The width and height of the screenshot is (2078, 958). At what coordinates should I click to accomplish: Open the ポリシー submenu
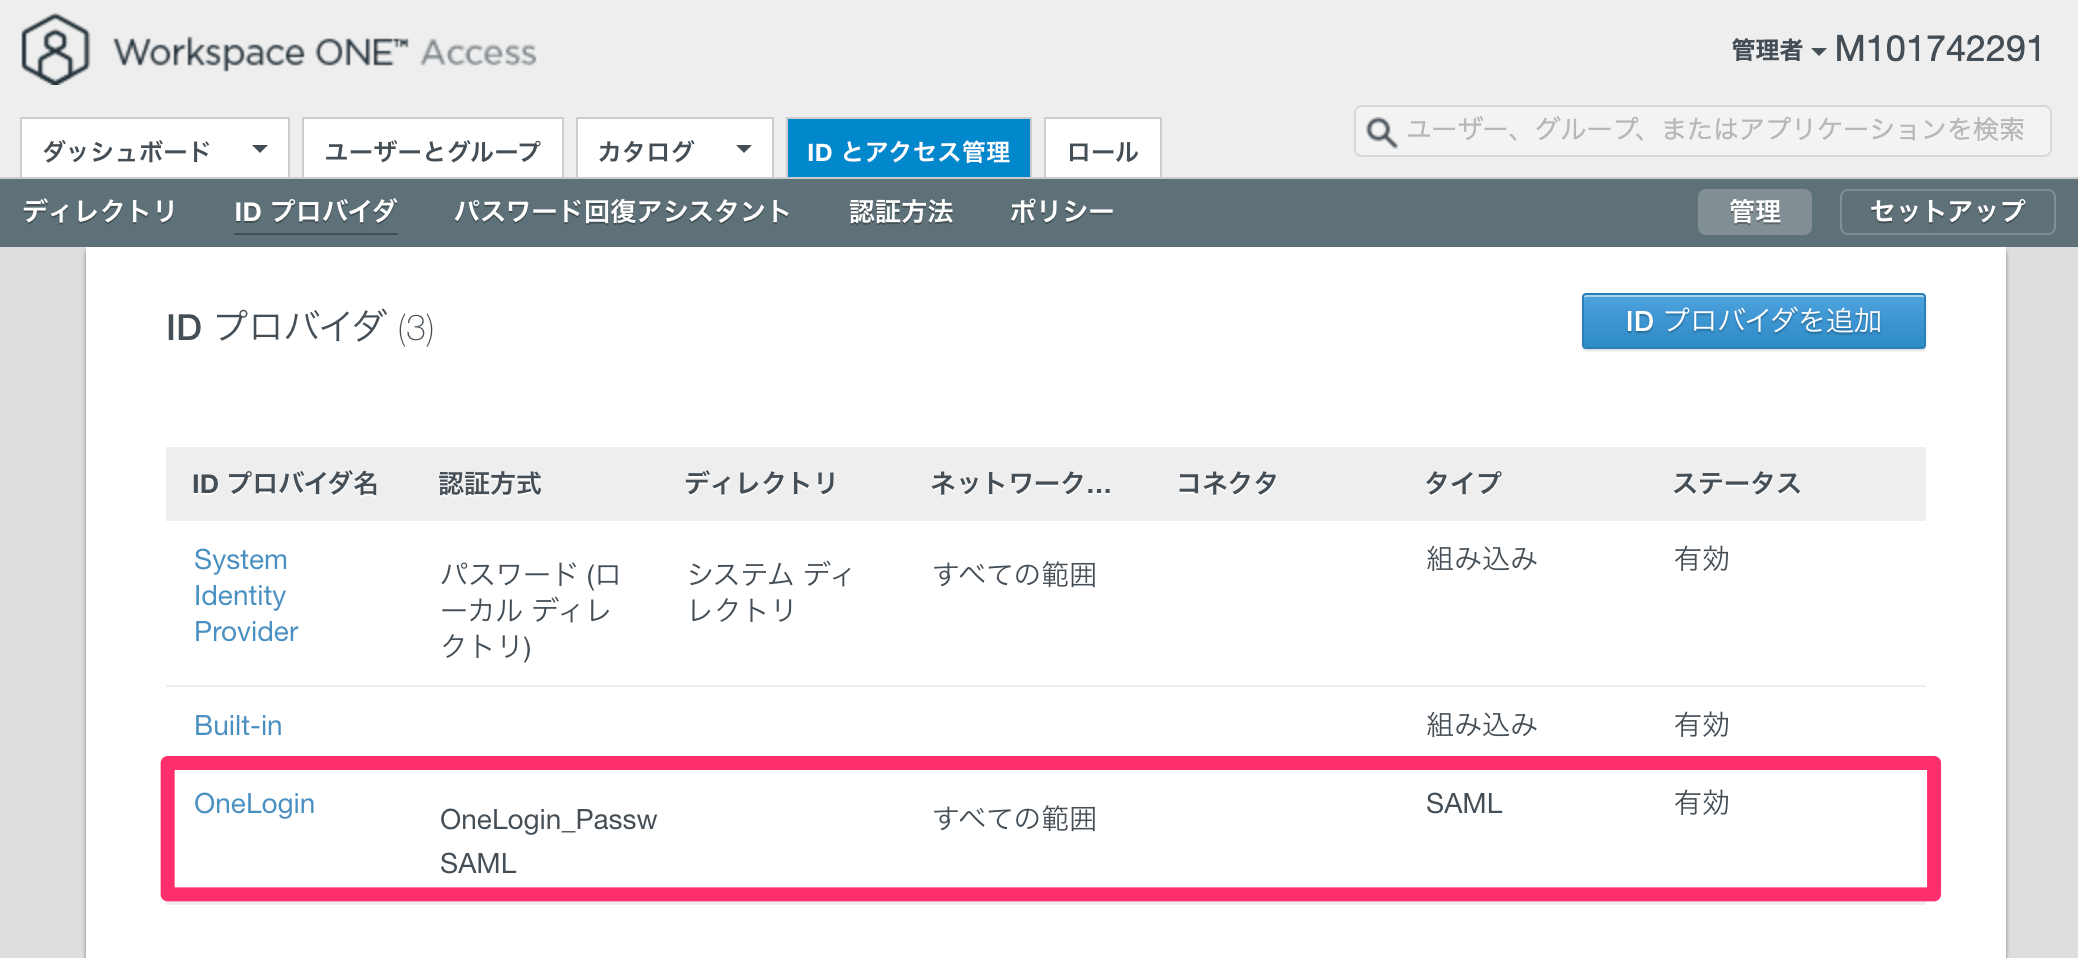1061,211
